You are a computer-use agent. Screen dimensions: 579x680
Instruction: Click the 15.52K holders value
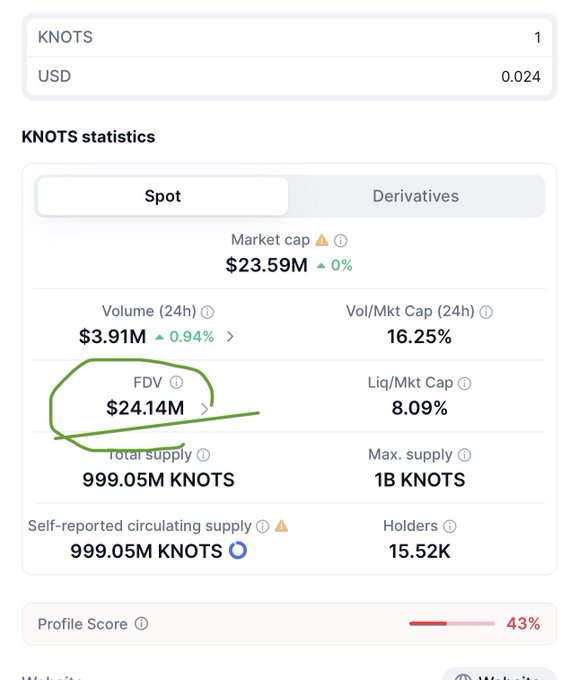(x=419, y=552)
